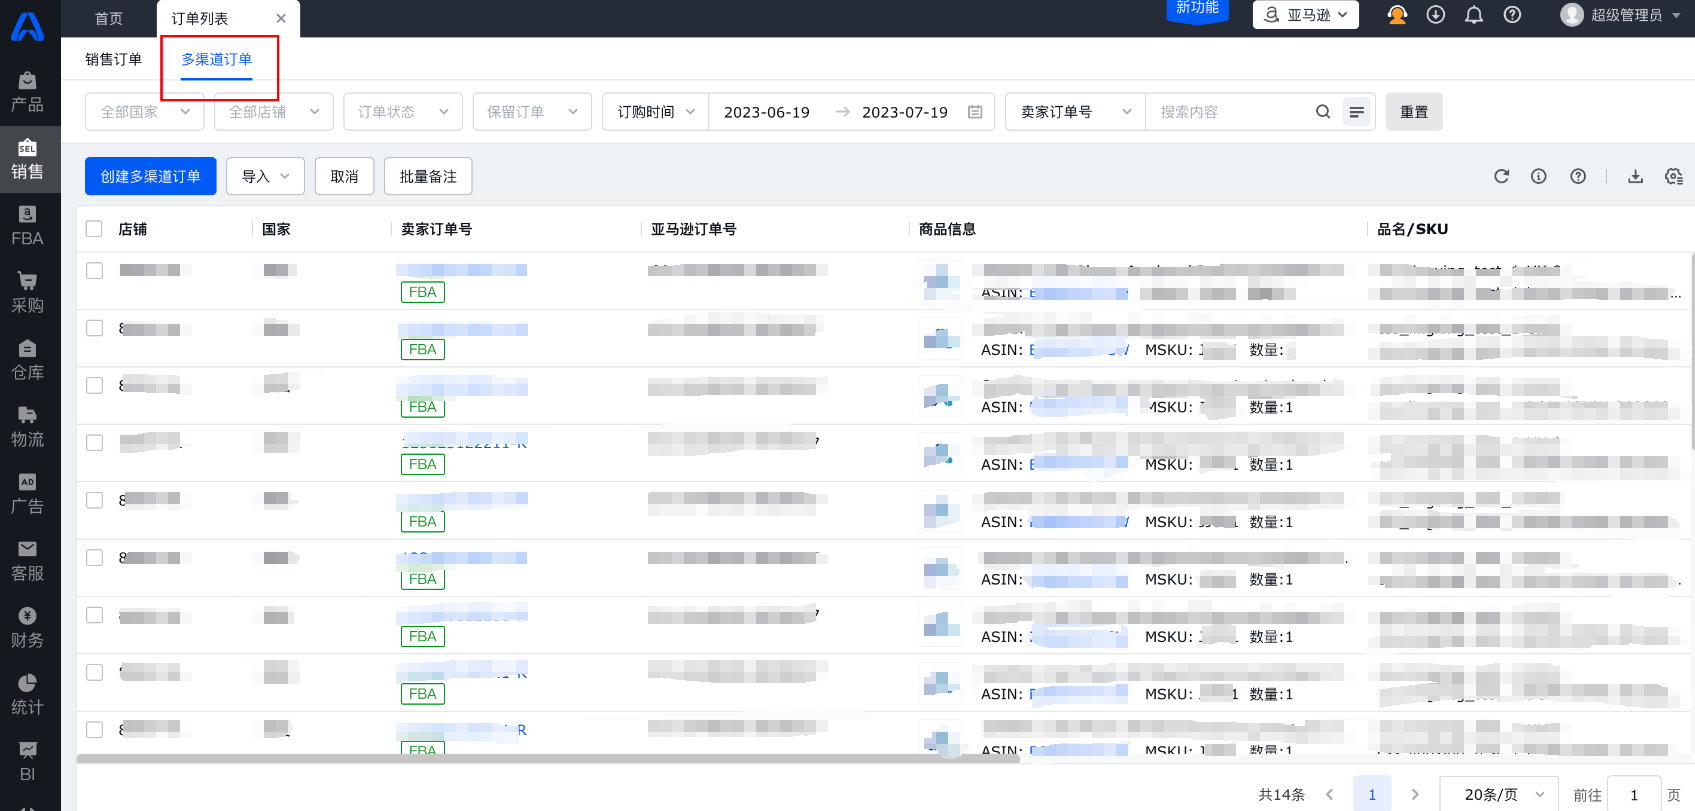This screenshot has height=811, width=1695.
Task: Click the 批量备注 button
Action: coord(428,176)
